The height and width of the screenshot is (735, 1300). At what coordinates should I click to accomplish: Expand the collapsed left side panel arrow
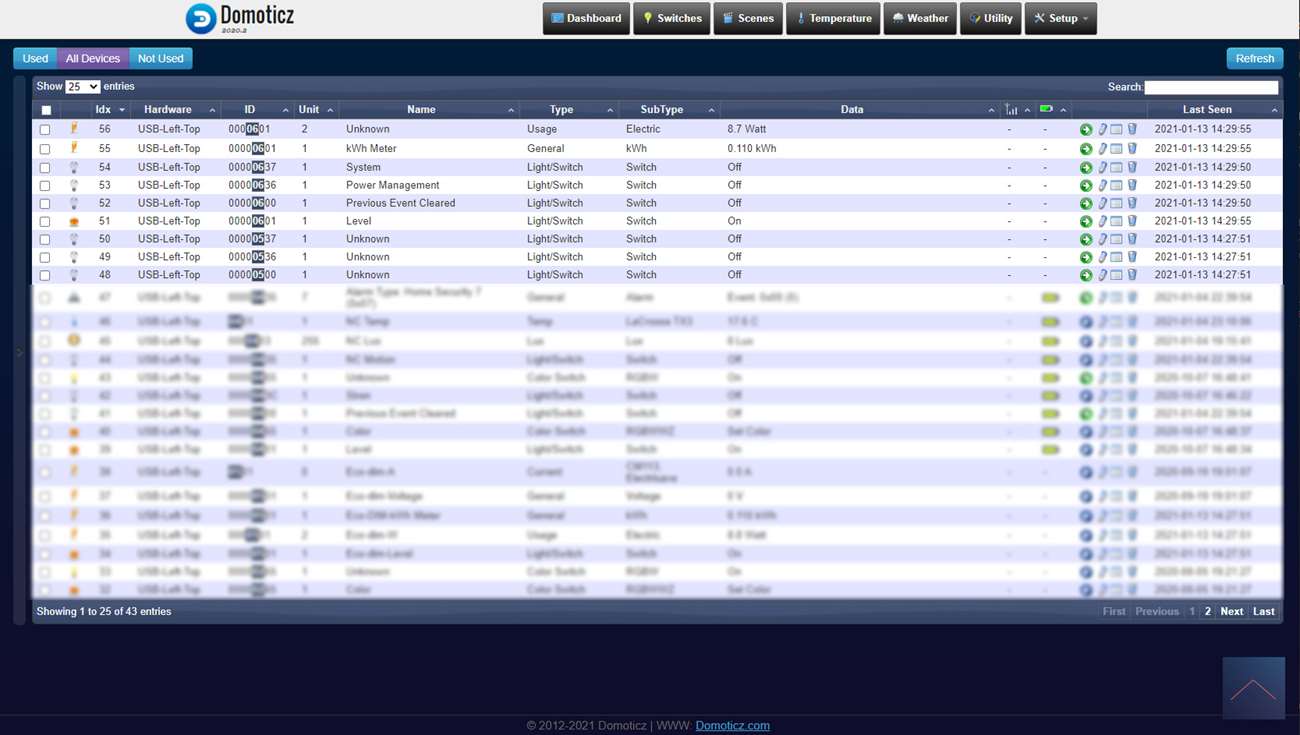pos(19,351)
